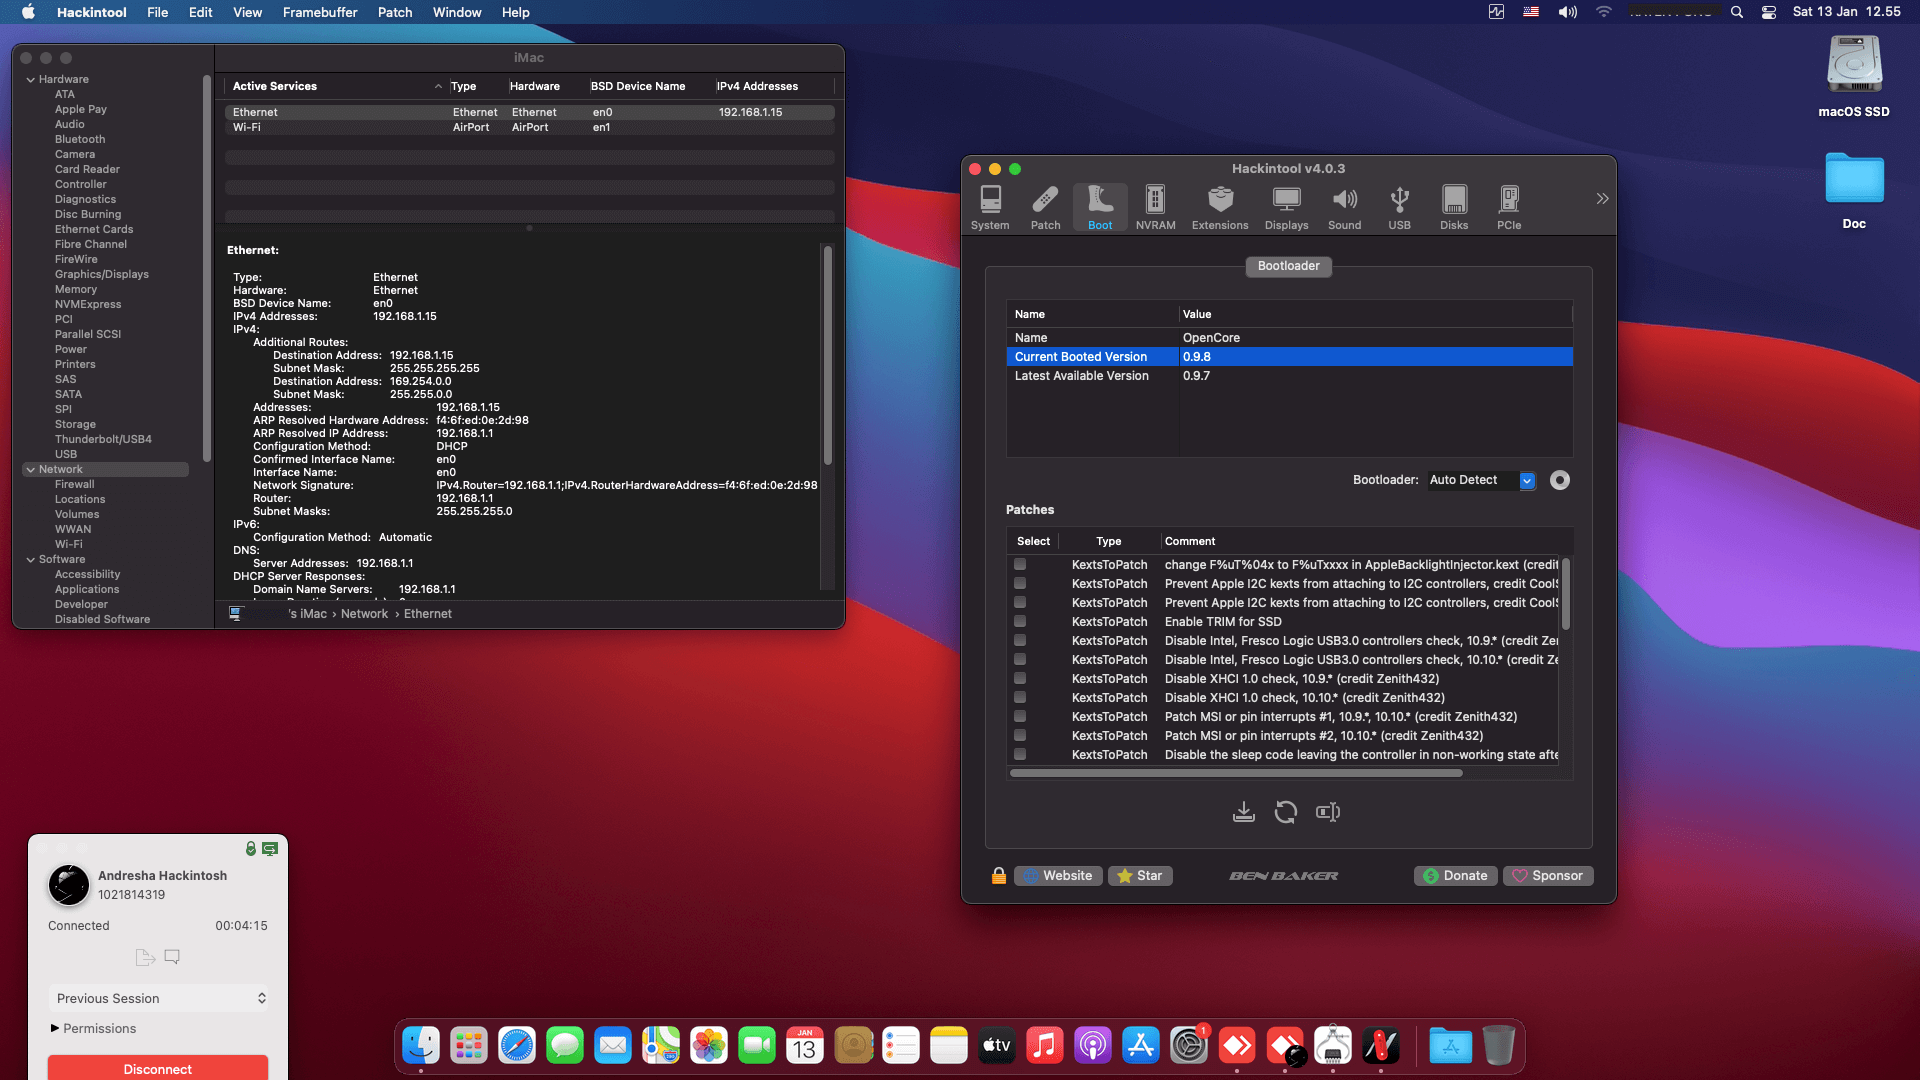Viewport: 1920px width, 1080px height.
Task: Open the App Store from the Dock
Action: 1141,1046
